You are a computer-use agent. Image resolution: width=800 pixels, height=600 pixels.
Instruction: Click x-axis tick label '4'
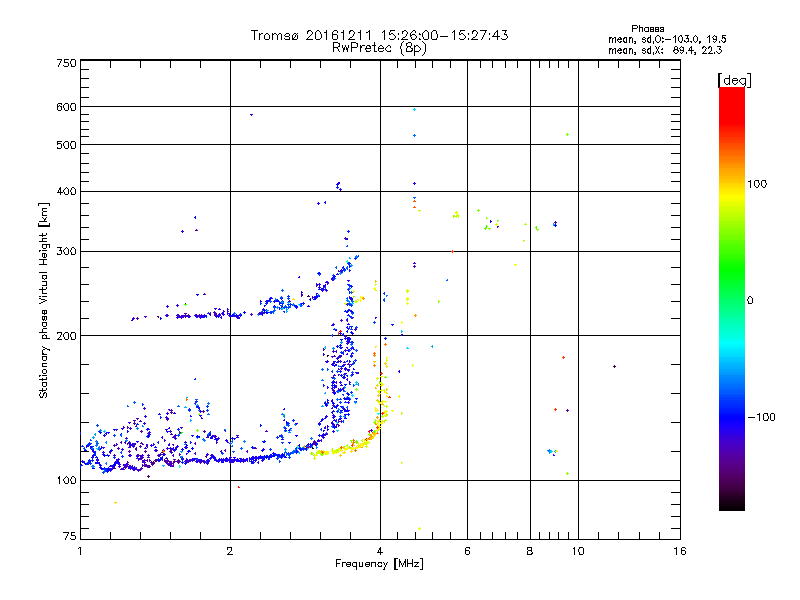380,551
